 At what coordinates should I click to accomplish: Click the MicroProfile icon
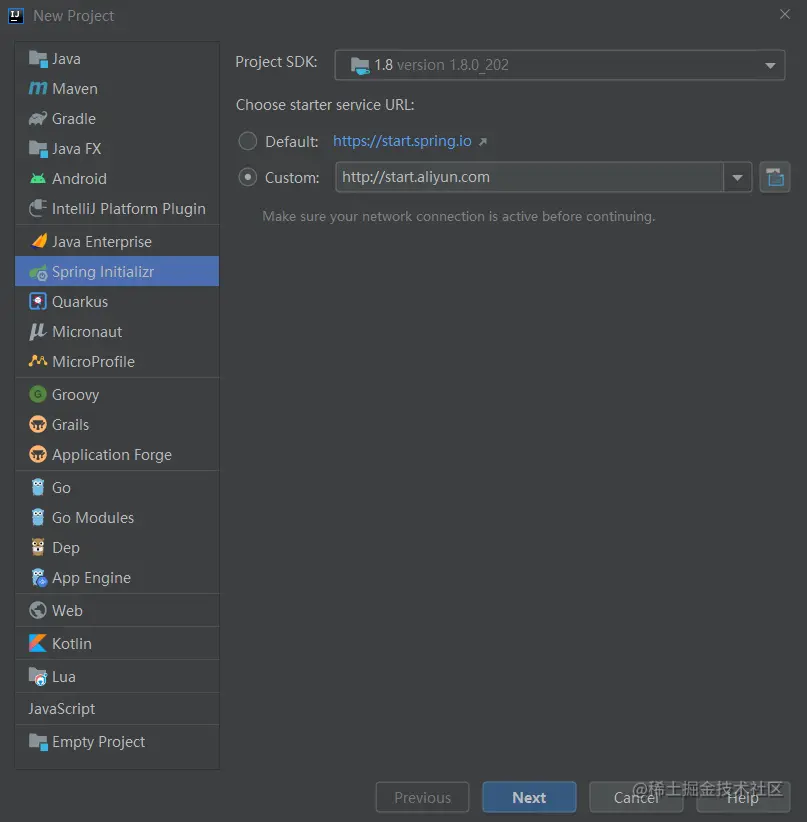(x=38, y=361)
